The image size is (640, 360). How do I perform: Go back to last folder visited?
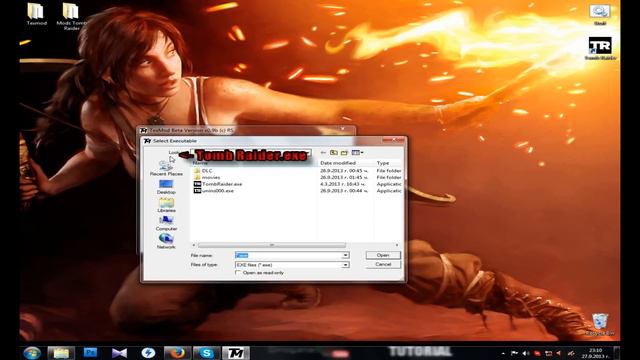[323, 153]
